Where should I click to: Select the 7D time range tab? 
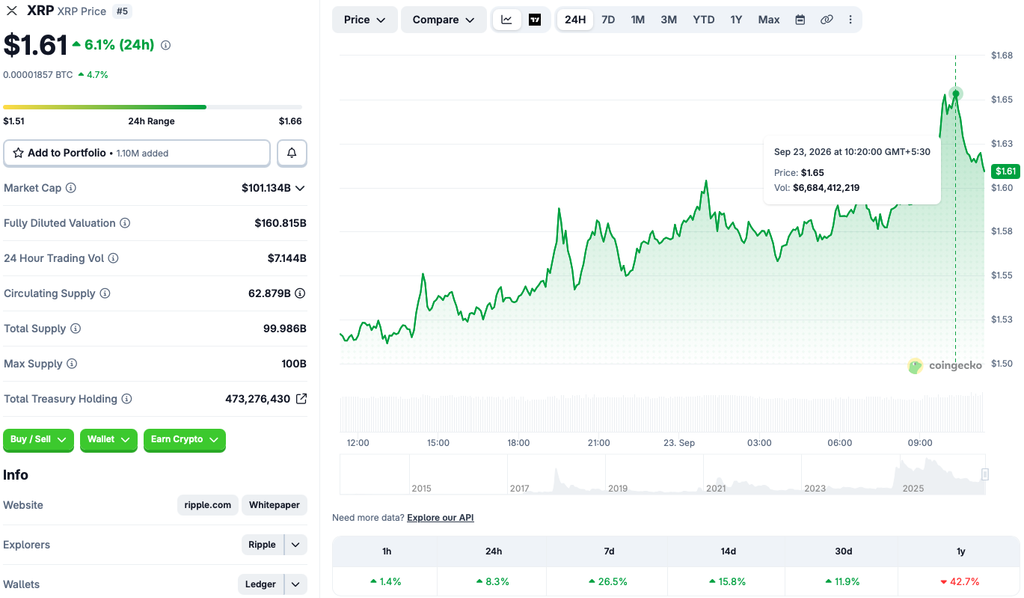(x=608, y=20)
